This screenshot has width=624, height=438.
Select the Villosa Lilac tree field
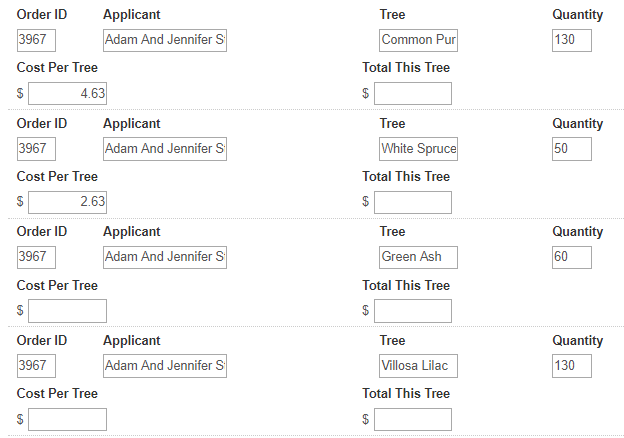click(x=418, y=366)
